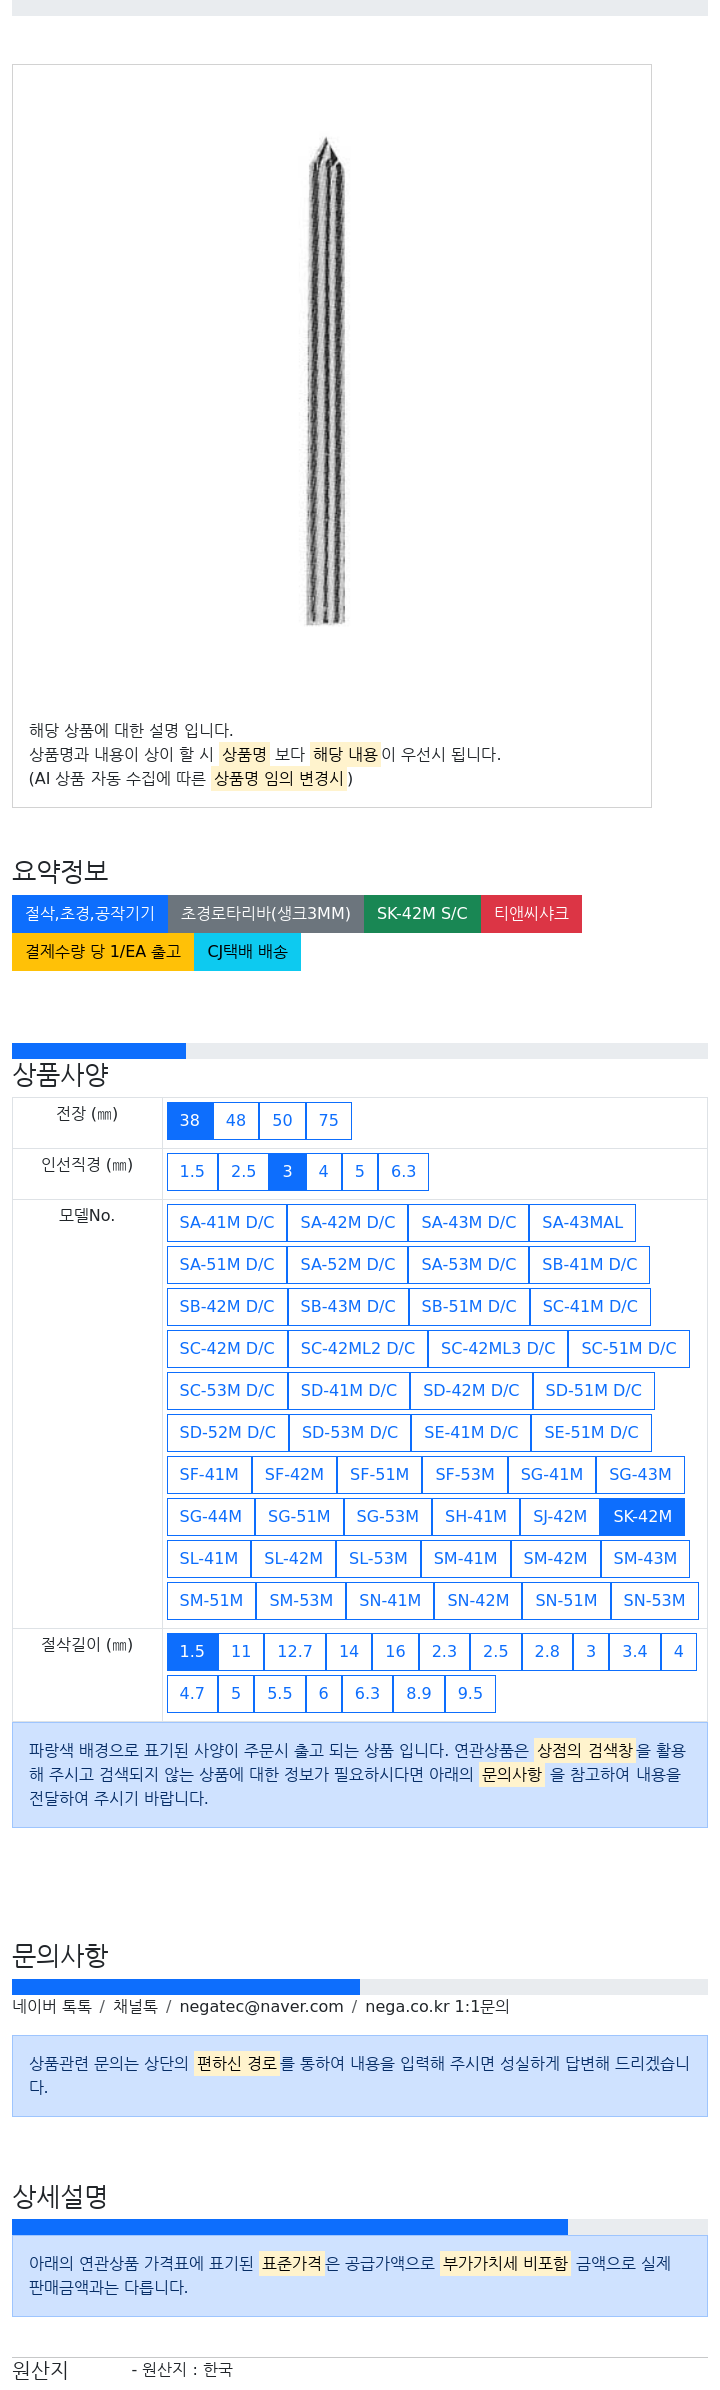This screenshot has width=720, height=2390.
Task: Select cutting length 9.5
Action: [x=470, y=1693]
